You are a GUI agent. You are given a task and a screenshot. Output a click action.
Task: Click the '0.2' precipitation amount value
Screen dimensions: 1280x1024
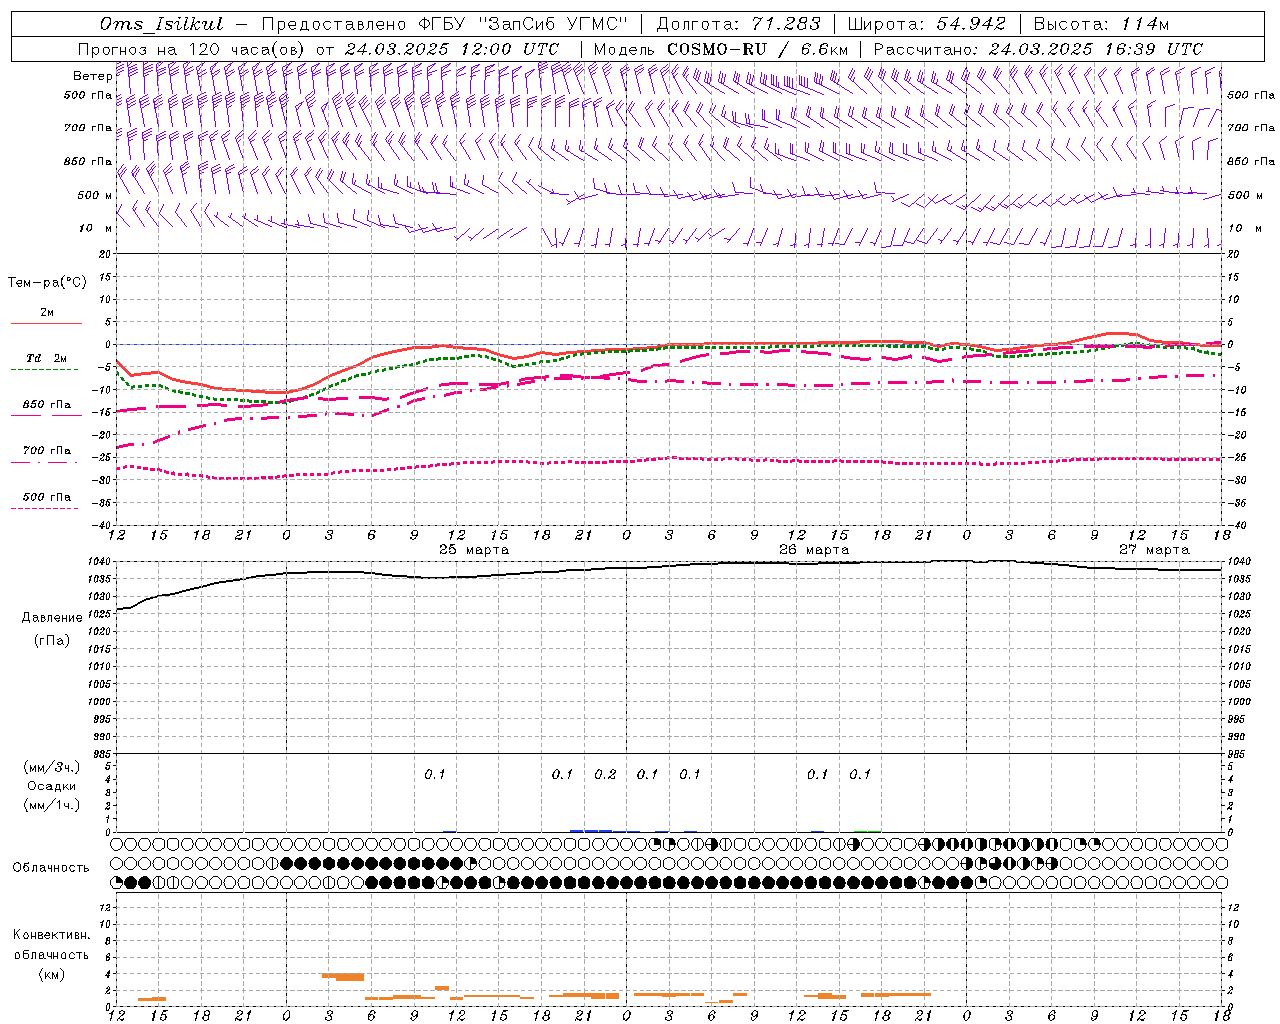coord(605,774)
